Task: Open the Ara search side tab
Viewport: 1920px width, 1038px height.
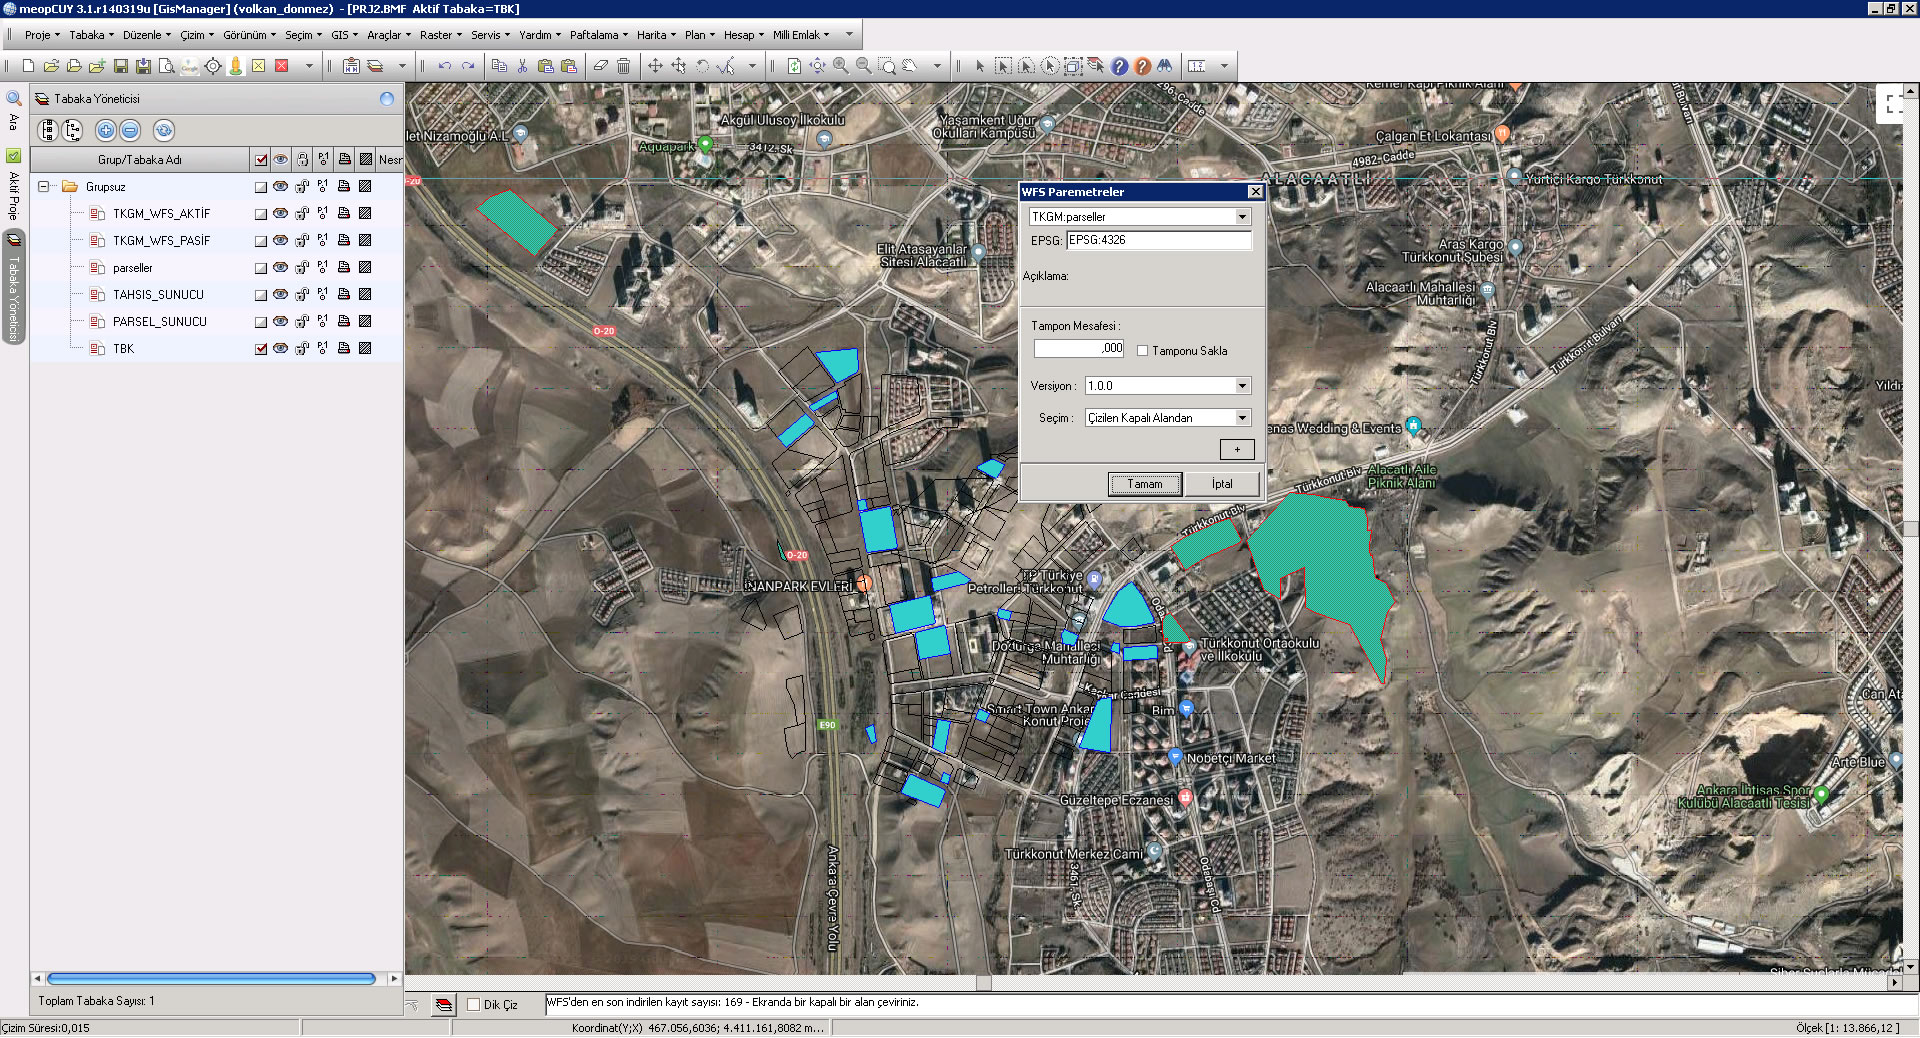Action: pos(13,111)
